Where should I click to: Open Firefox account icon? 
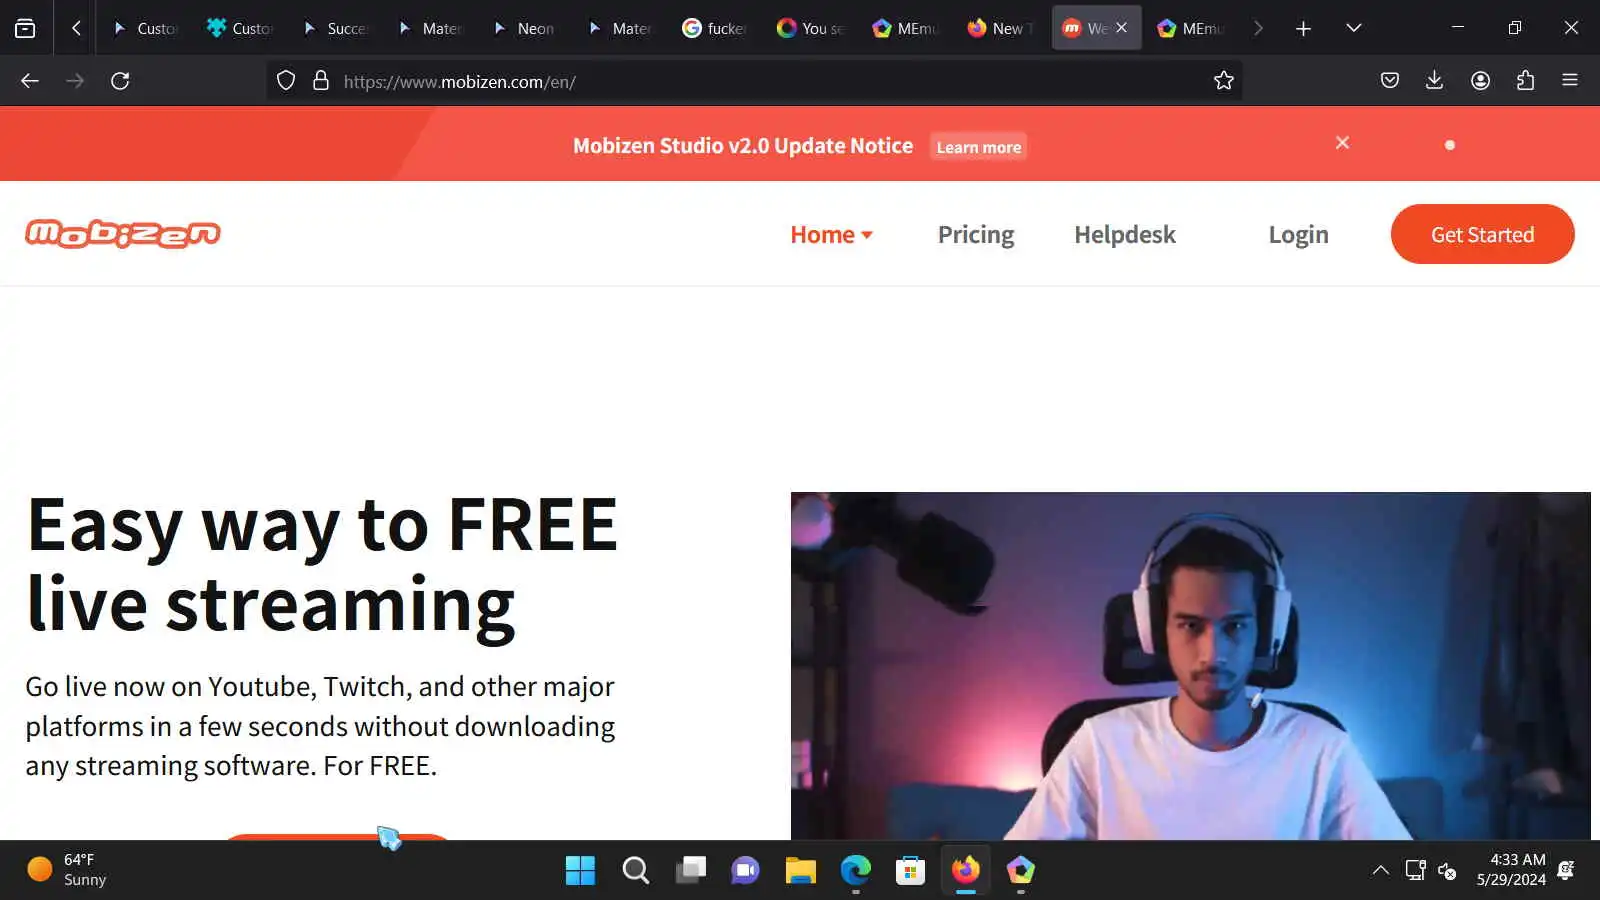pos(1480,81)
